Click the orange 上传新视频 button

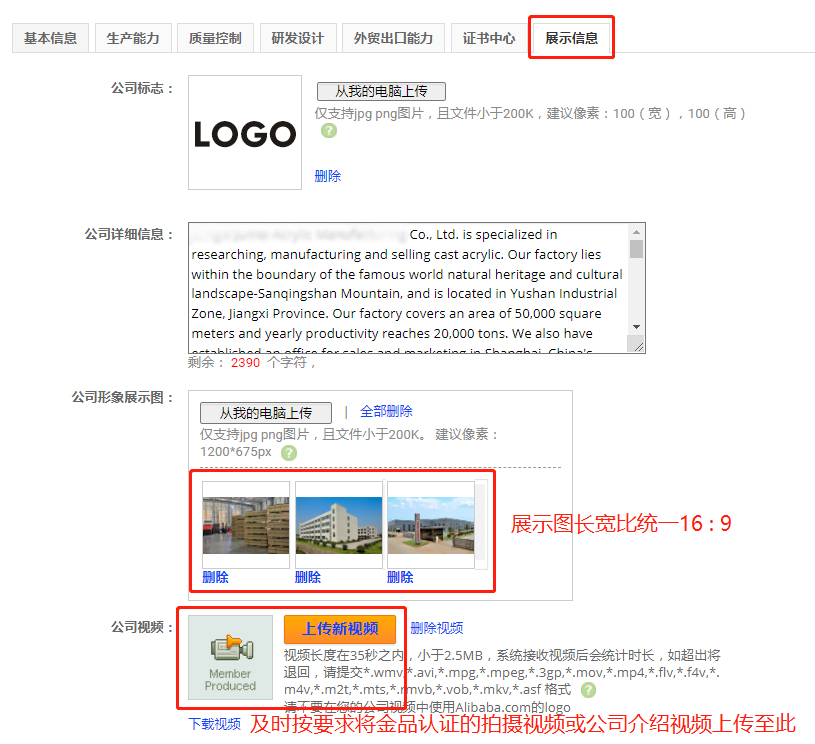coord(340,629)
